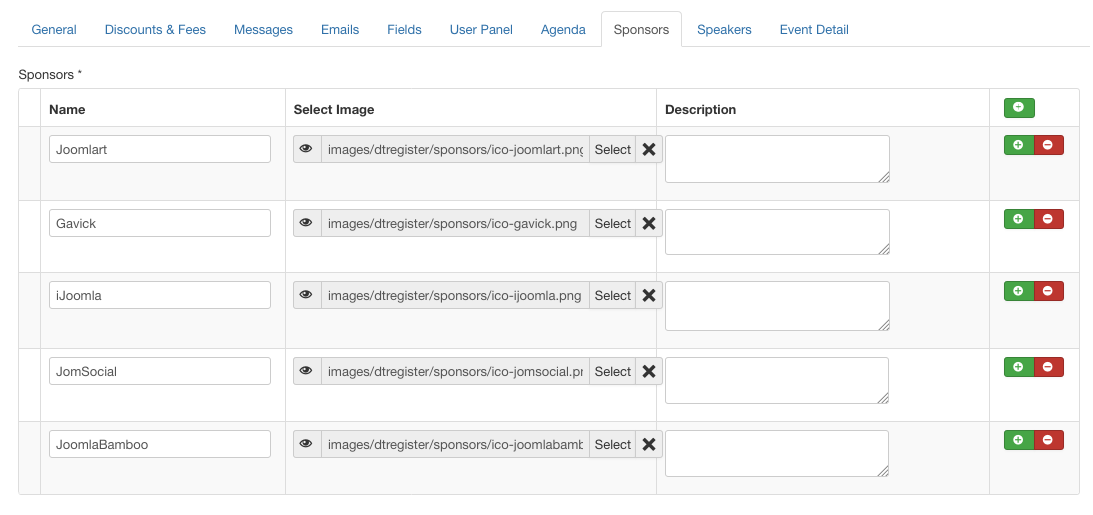Focus the JoomlaBamboo name field

(160, 444)
